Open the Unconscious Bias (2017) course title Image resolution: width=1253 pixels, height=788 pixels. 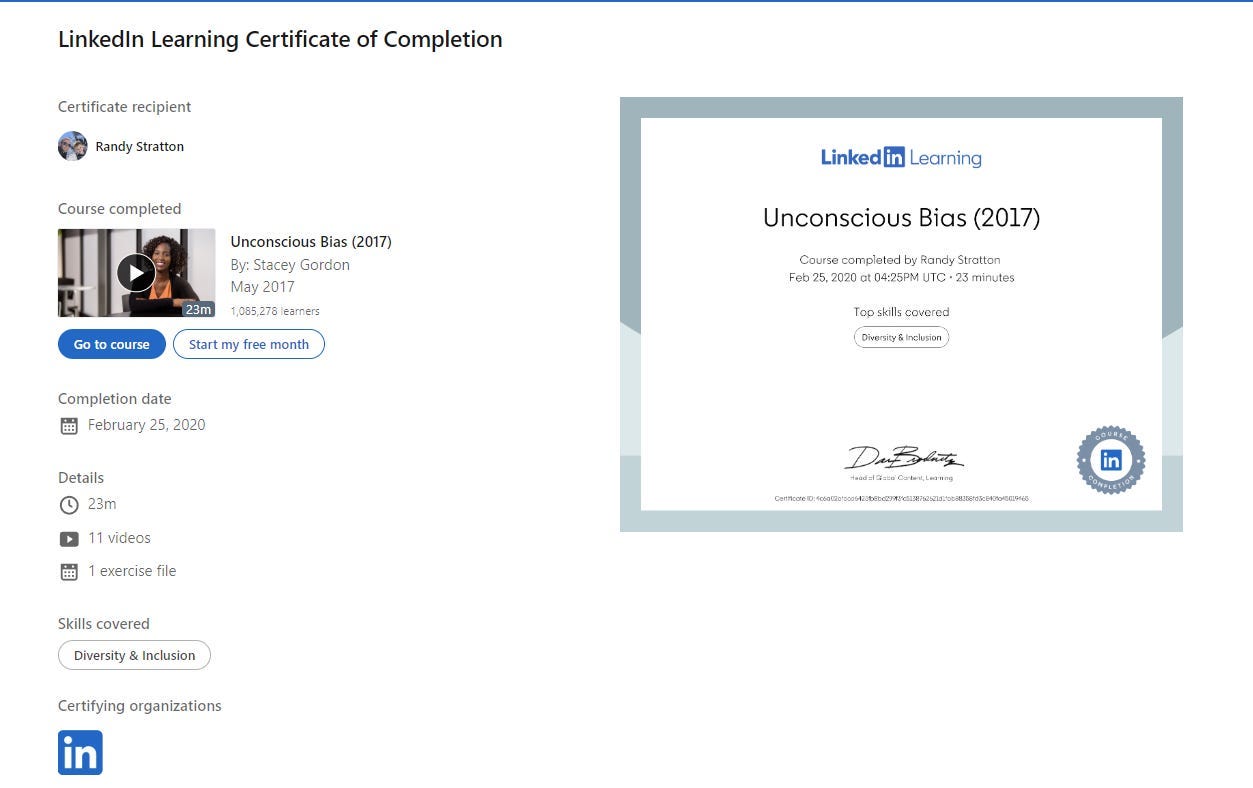(x=311, y=241)
